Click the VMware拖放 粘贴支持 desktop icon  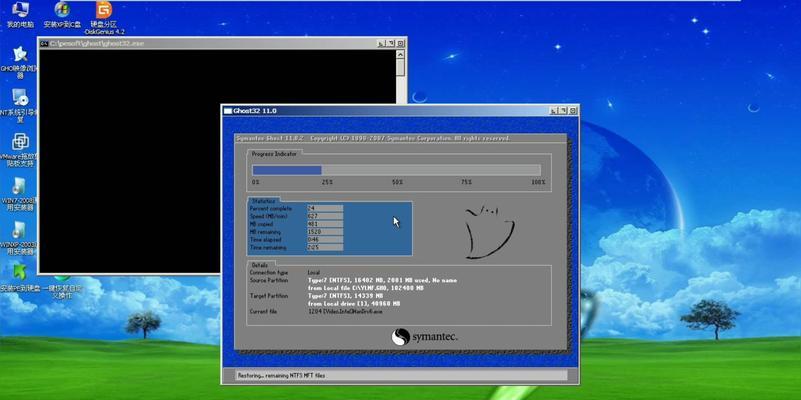(x=19, y=150)
